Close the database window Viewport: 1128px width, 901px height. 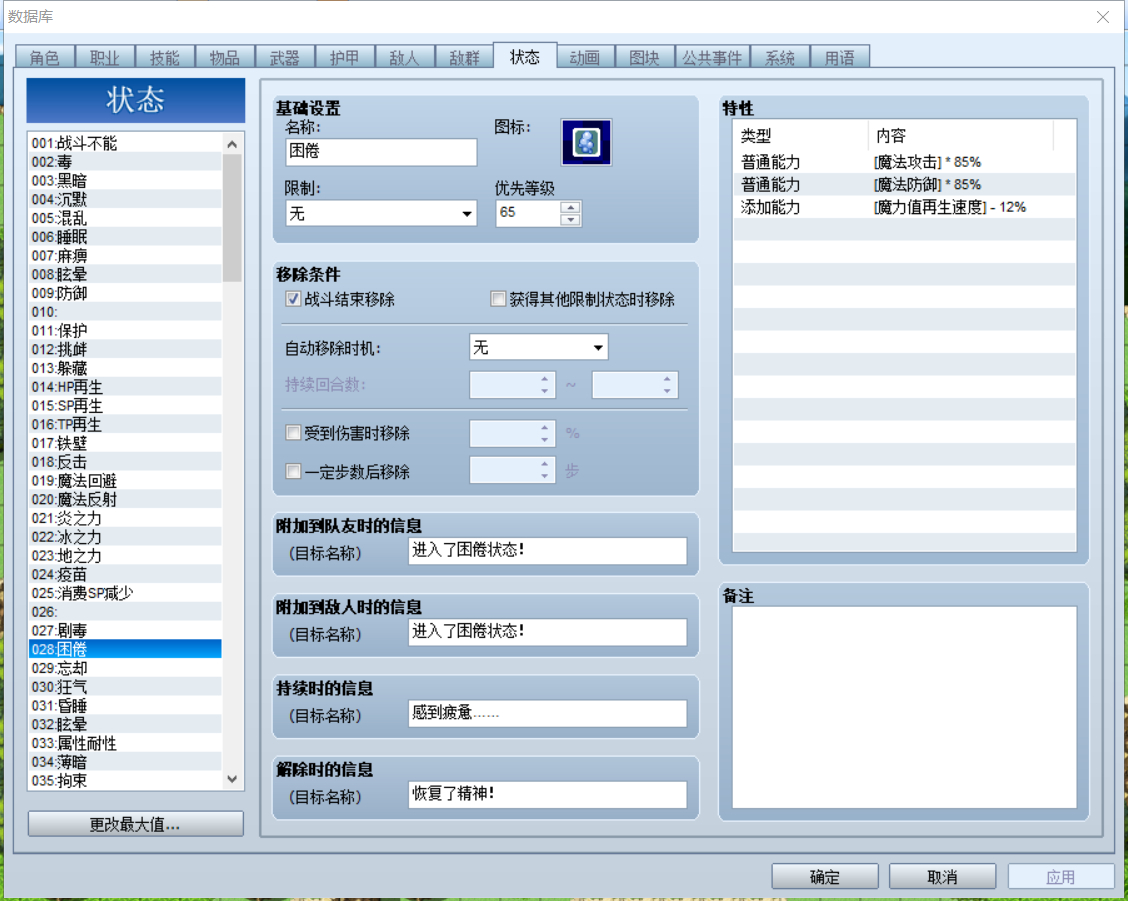point(1102,17)
